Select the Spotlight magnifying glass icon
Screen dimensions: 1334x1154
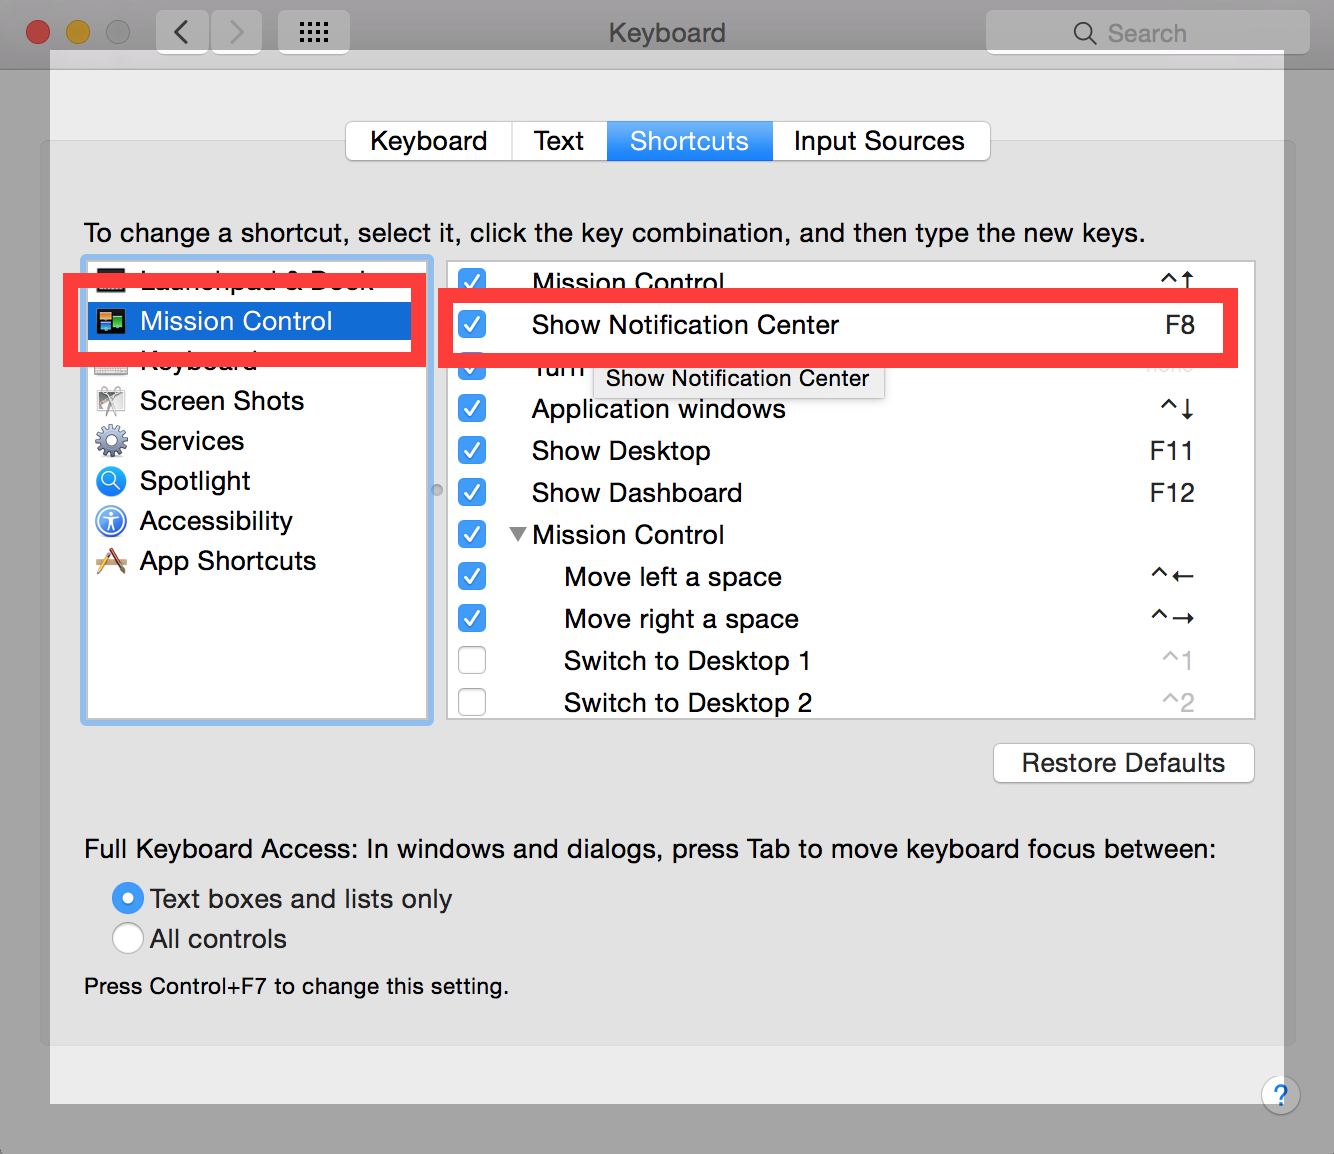point(110,480)
